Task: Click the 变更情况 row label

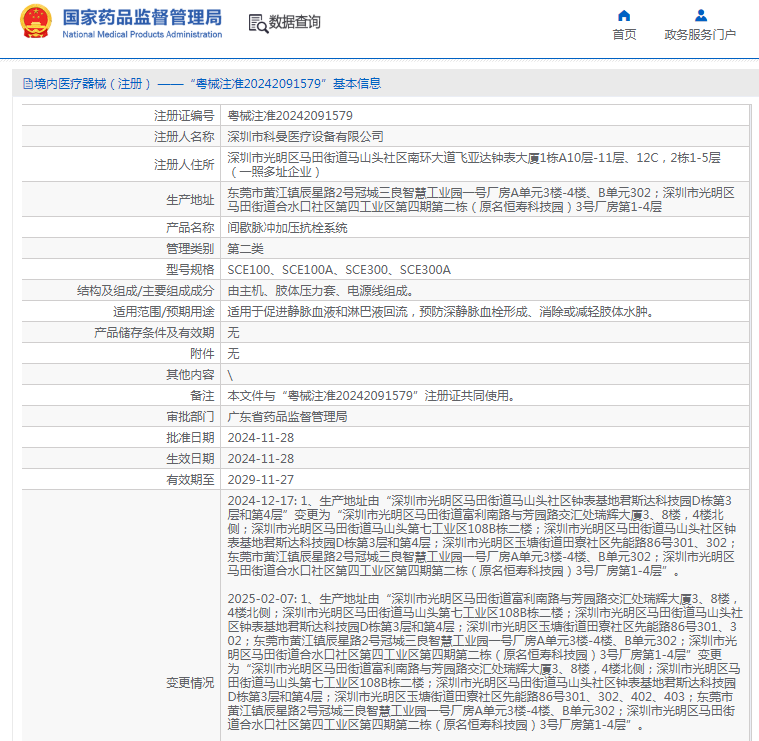Action: click(x=190, y=682)
